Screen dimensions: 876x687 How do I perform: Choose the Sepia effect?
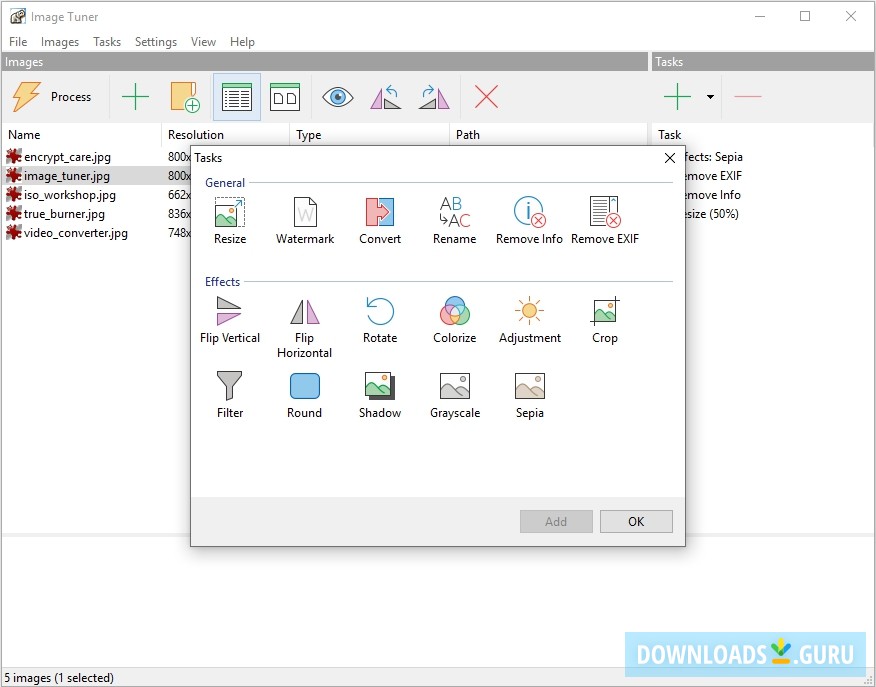pyautogui.click(x=529, y=394)
